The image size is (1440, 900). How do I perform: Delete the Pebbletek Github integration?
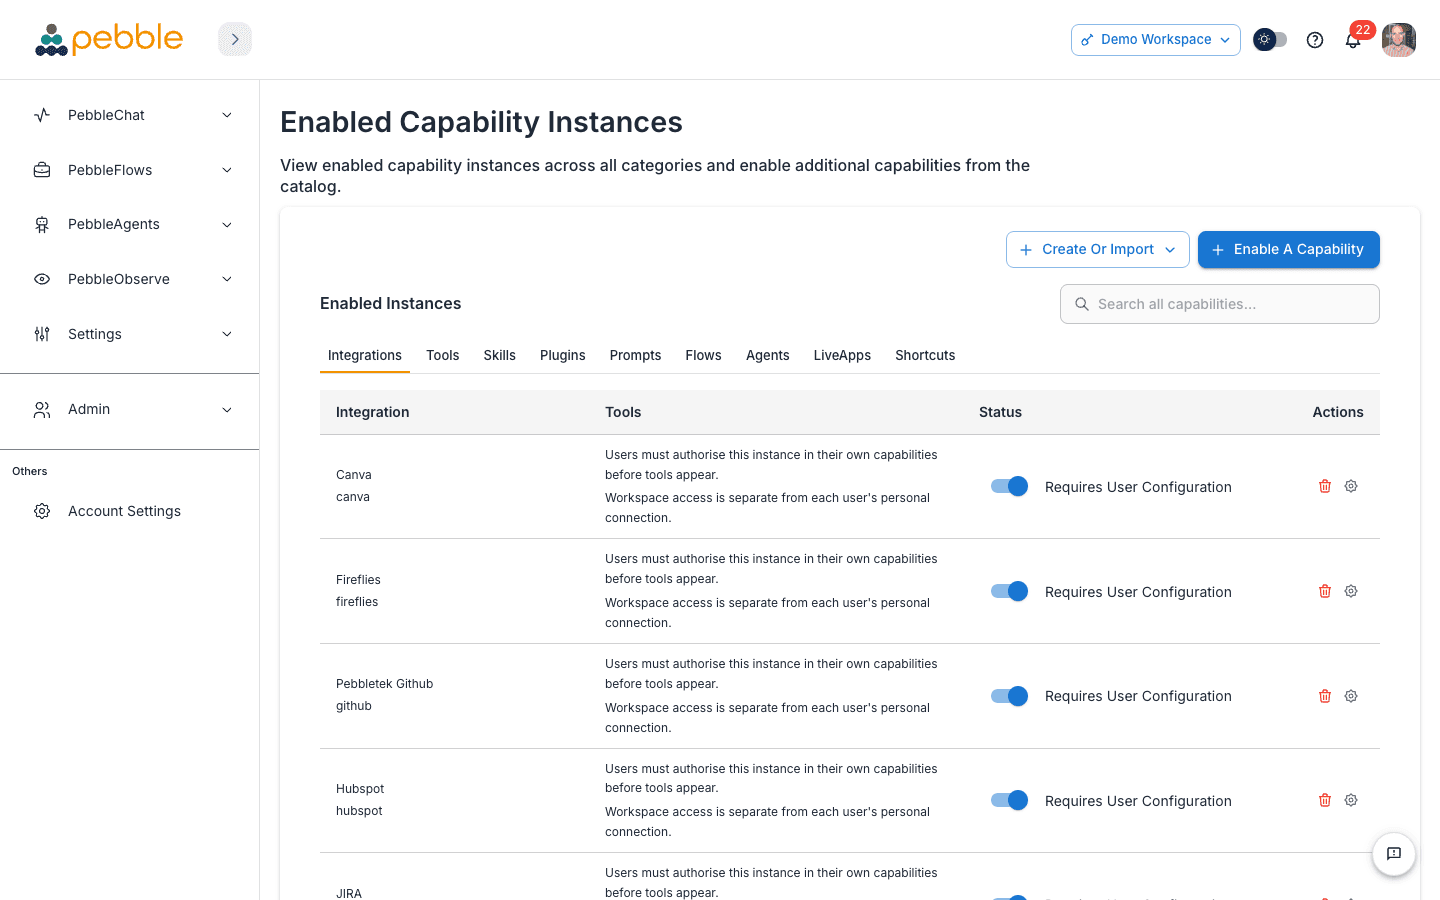(x=1325, y=696)
